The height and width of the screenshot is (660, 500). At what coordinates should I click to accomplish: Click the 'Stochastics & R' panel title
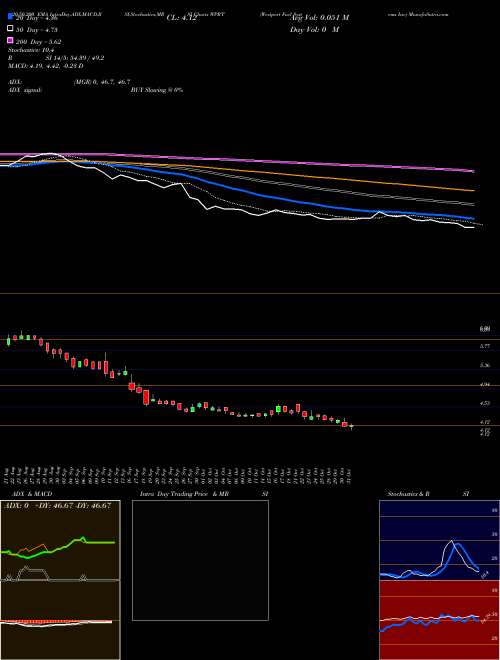pos(409,494)
